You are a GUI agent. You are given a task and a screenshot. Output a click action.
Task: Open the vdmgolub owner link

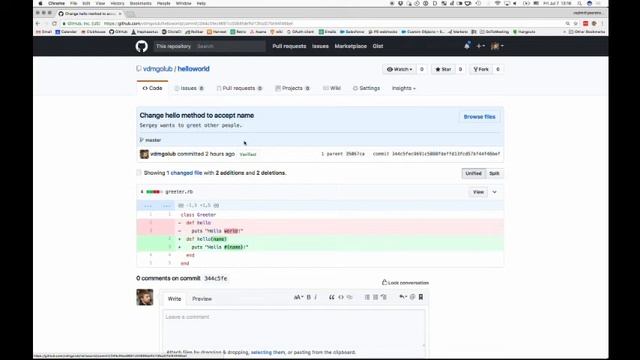coord(158,69)
